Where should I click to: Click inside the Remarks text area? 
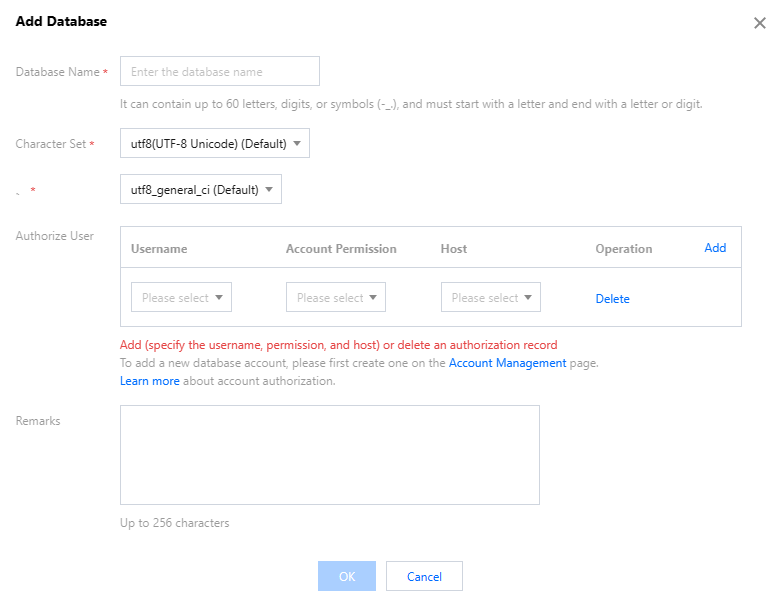329,454
